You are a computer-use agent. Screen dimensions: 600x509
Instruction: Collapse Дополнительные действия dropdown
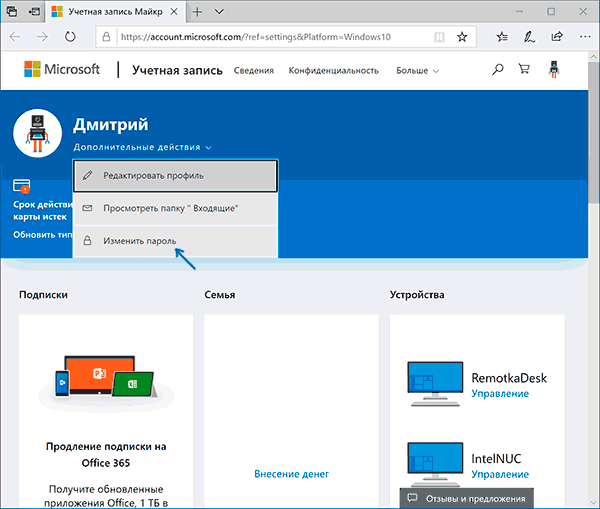point(142,147)
